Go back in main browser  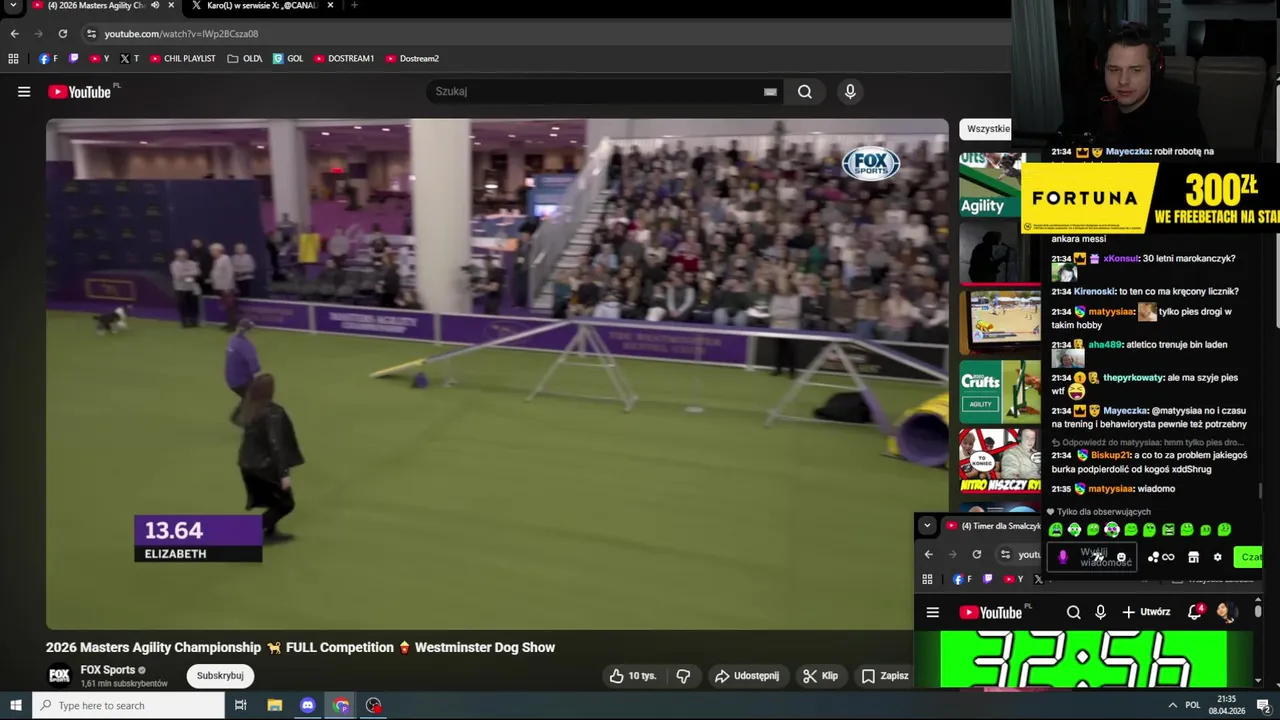(14, 34)
